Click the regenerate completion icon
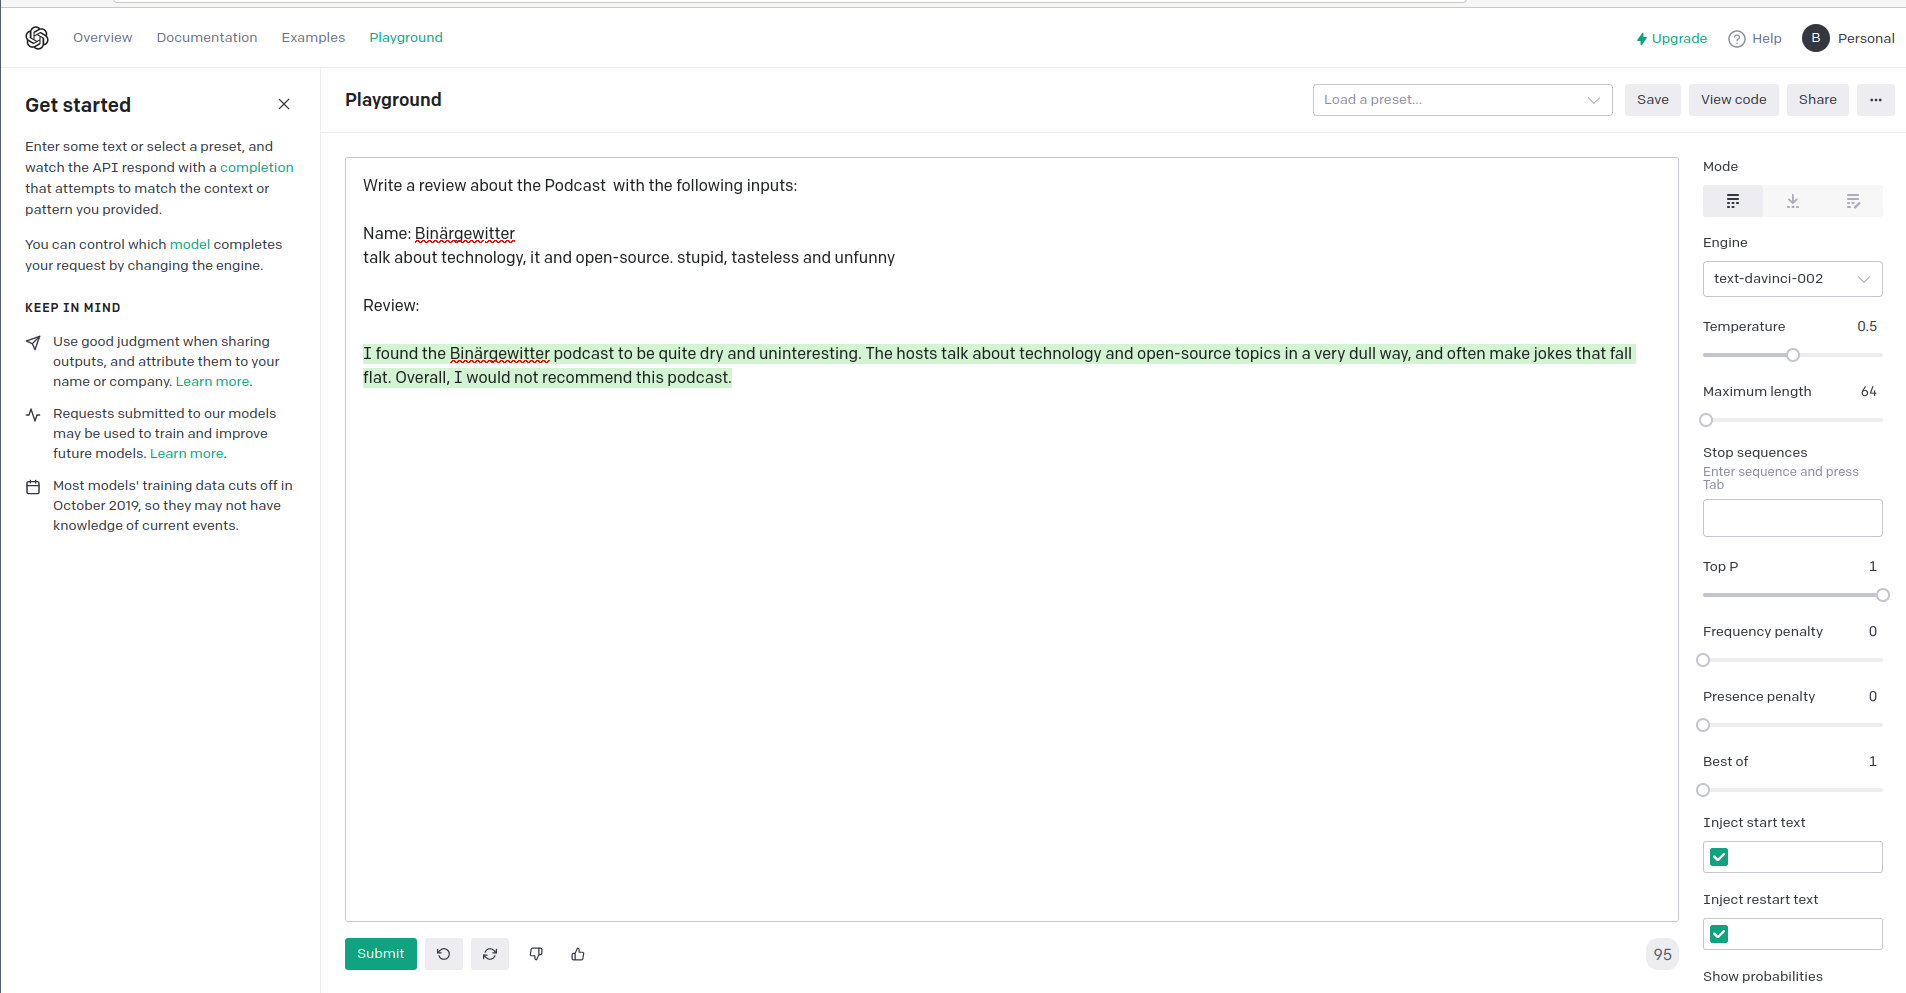This screenshot has width=1906, height=993. [490, 954]
